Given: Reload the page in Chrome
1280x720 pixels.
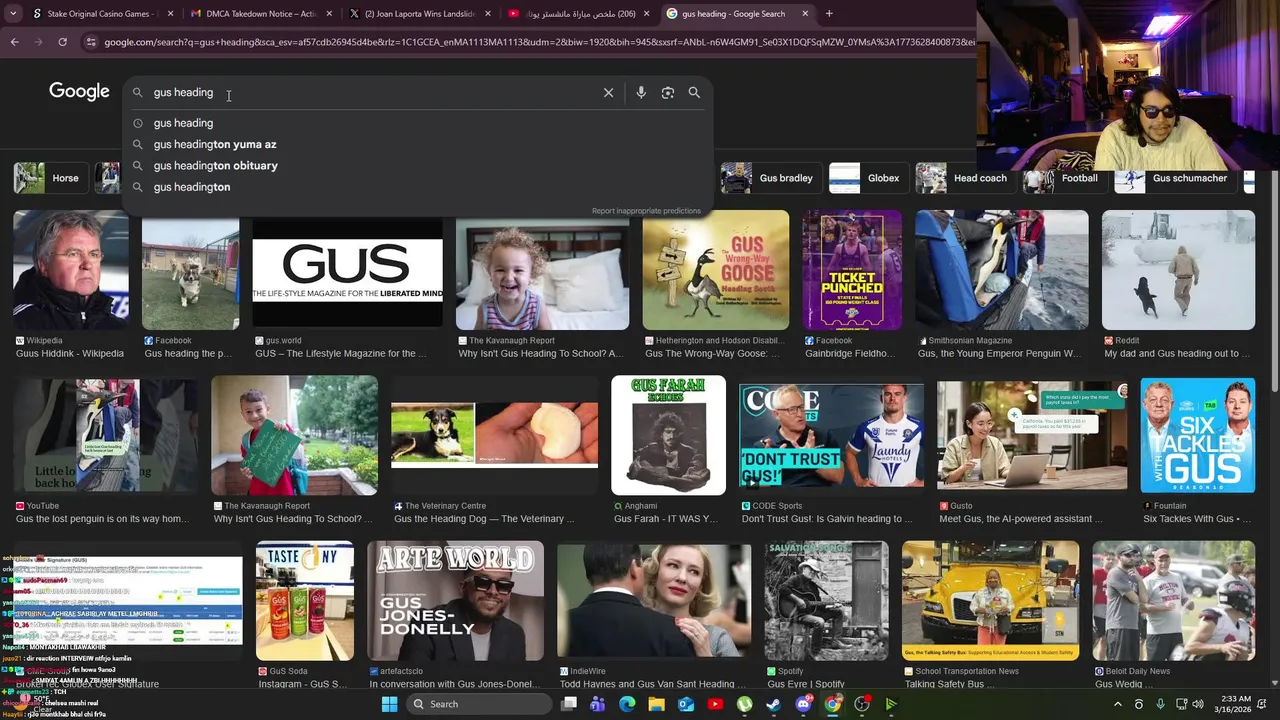Looking at the screenshot, I should tap(62, 42).
